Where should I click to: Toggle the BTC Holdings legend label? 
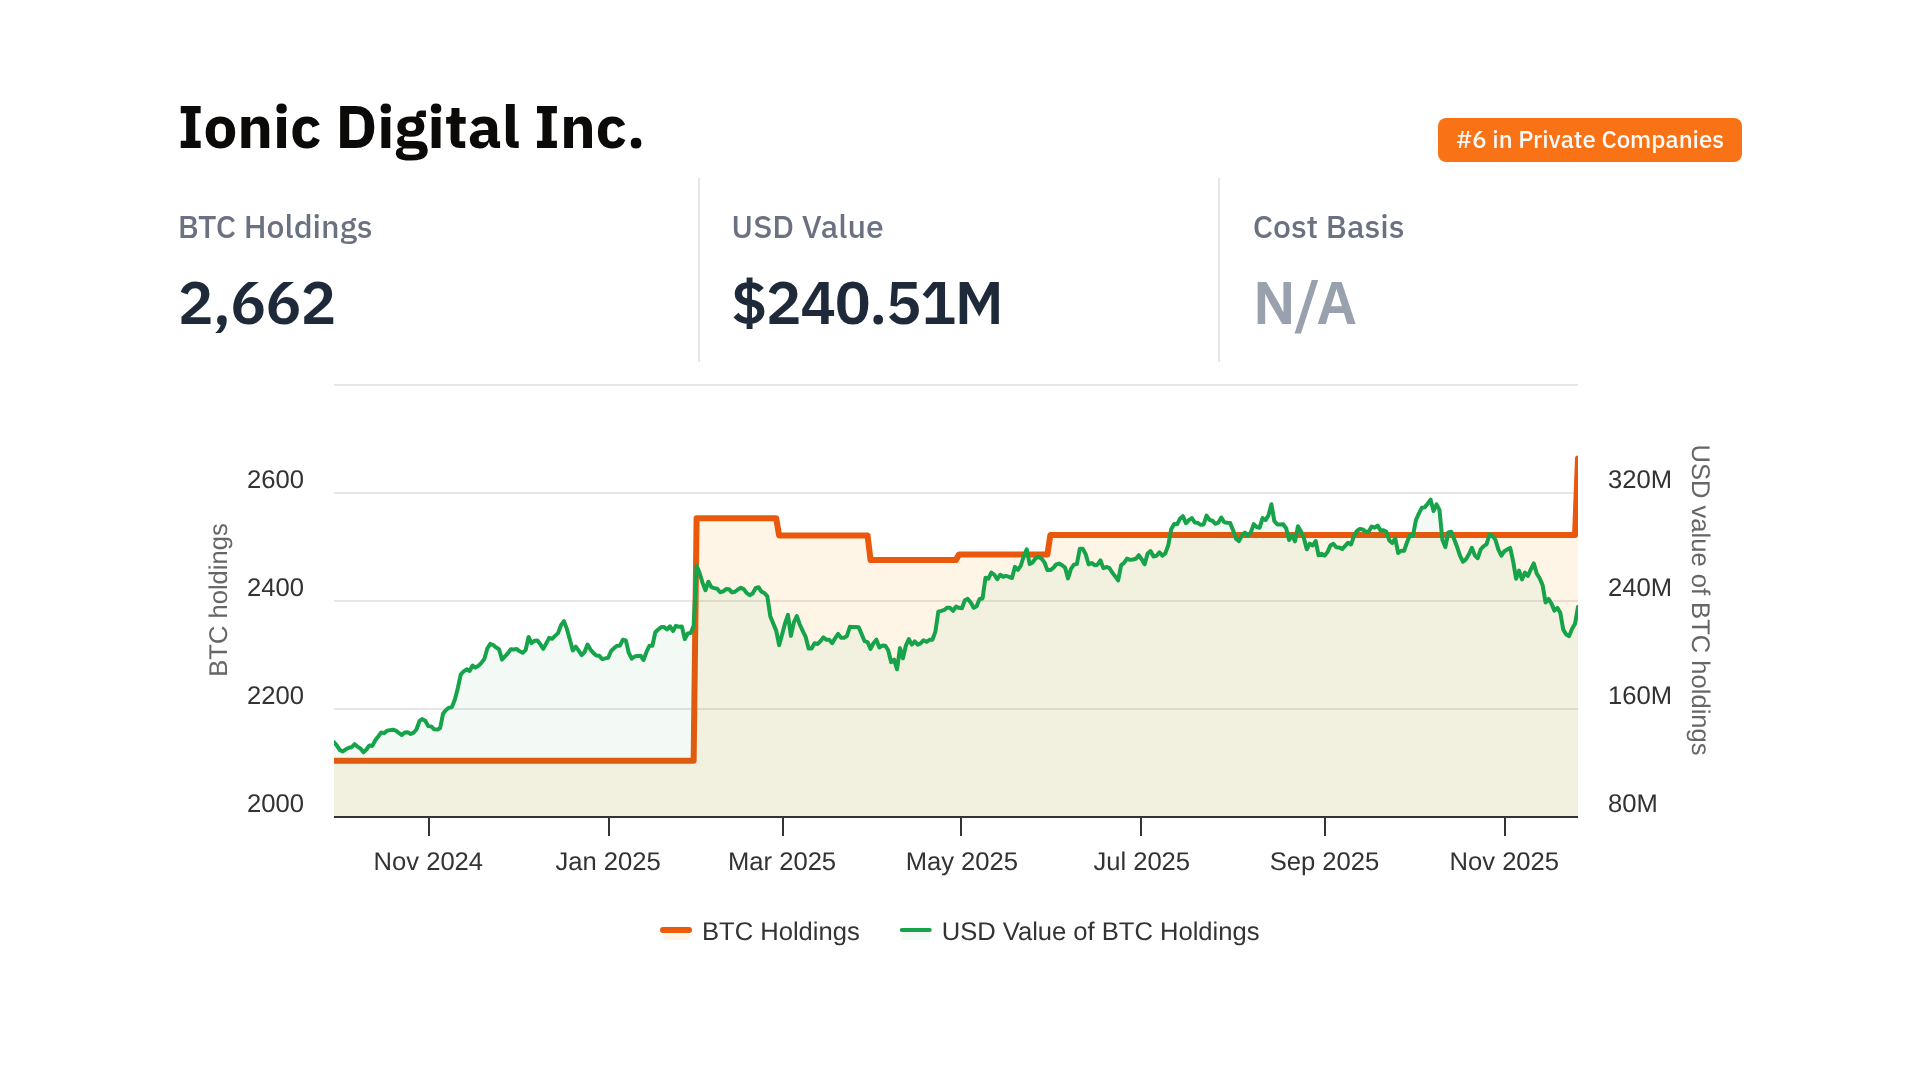[x=780, y=931]
